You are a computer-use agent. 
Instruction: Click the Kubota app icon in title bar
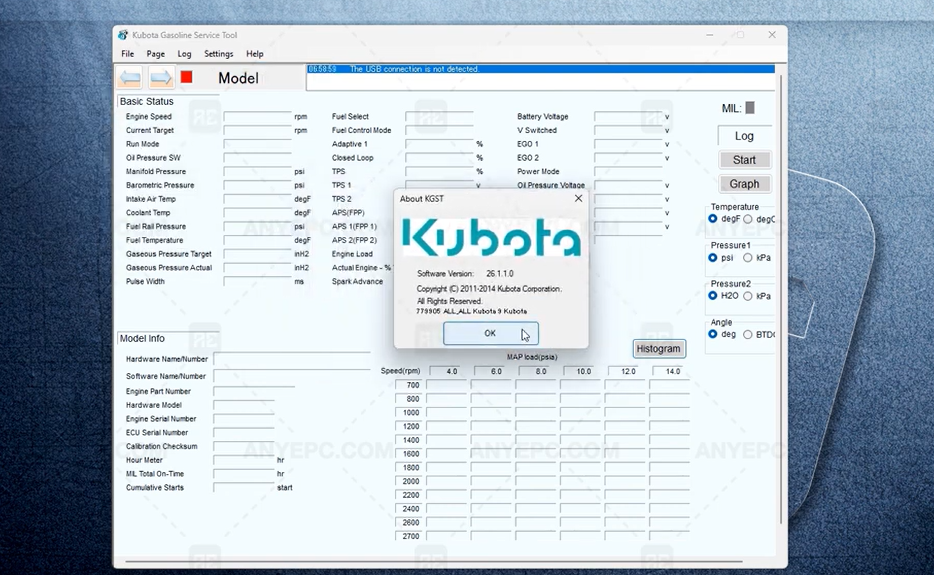point(123,35)
